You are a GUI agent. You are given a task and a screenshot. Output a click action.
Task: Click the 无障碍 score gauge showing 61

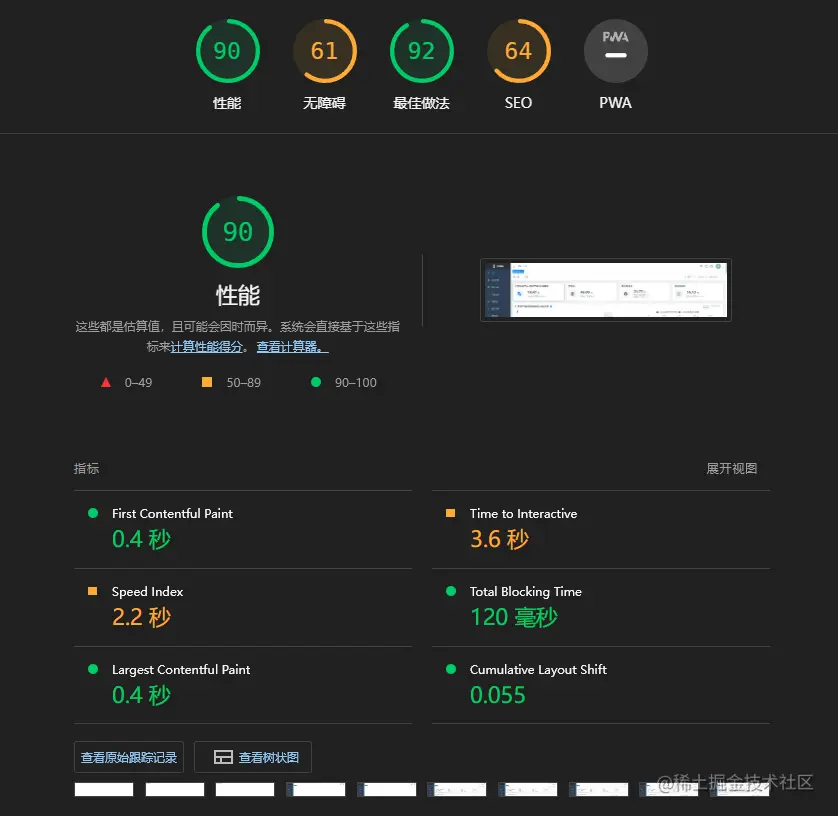coord(325,51)
